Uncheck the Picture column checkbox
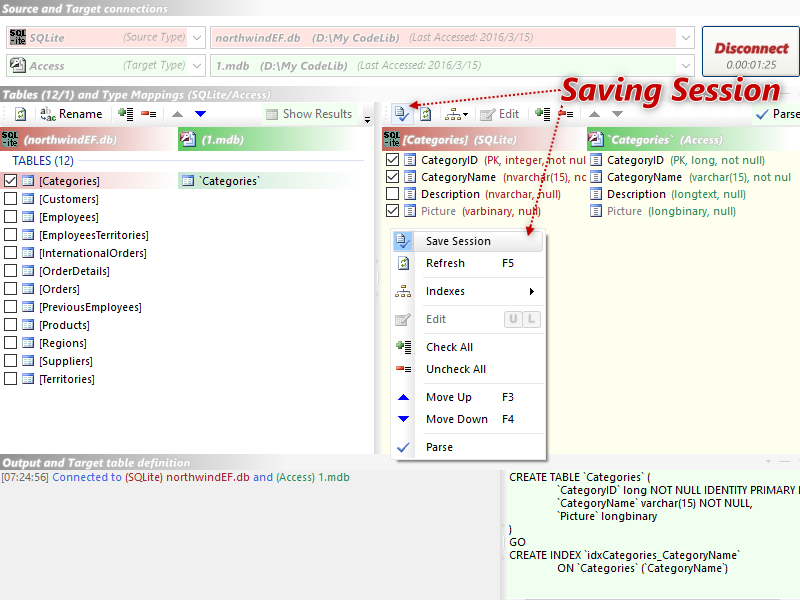Viewport: 800px width, 600px height. click(392, 211)
